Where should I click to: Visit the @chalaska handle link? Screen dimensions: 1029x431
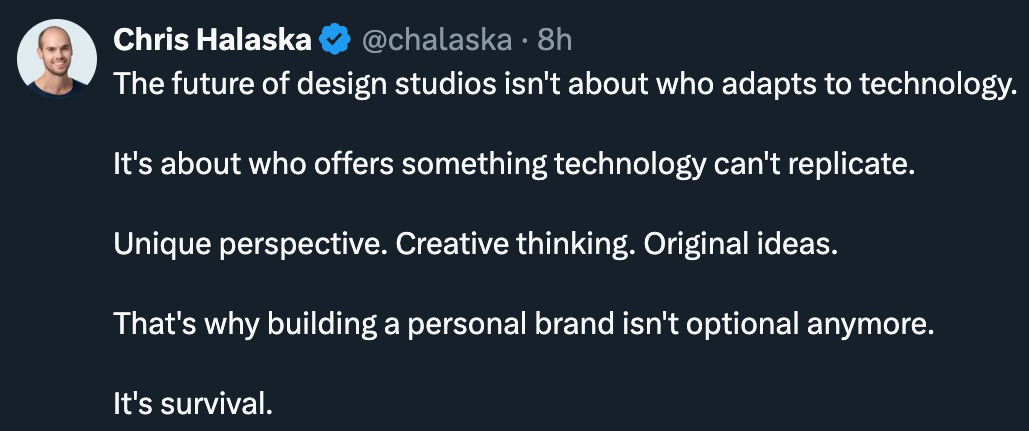click(x=438, y=40)
